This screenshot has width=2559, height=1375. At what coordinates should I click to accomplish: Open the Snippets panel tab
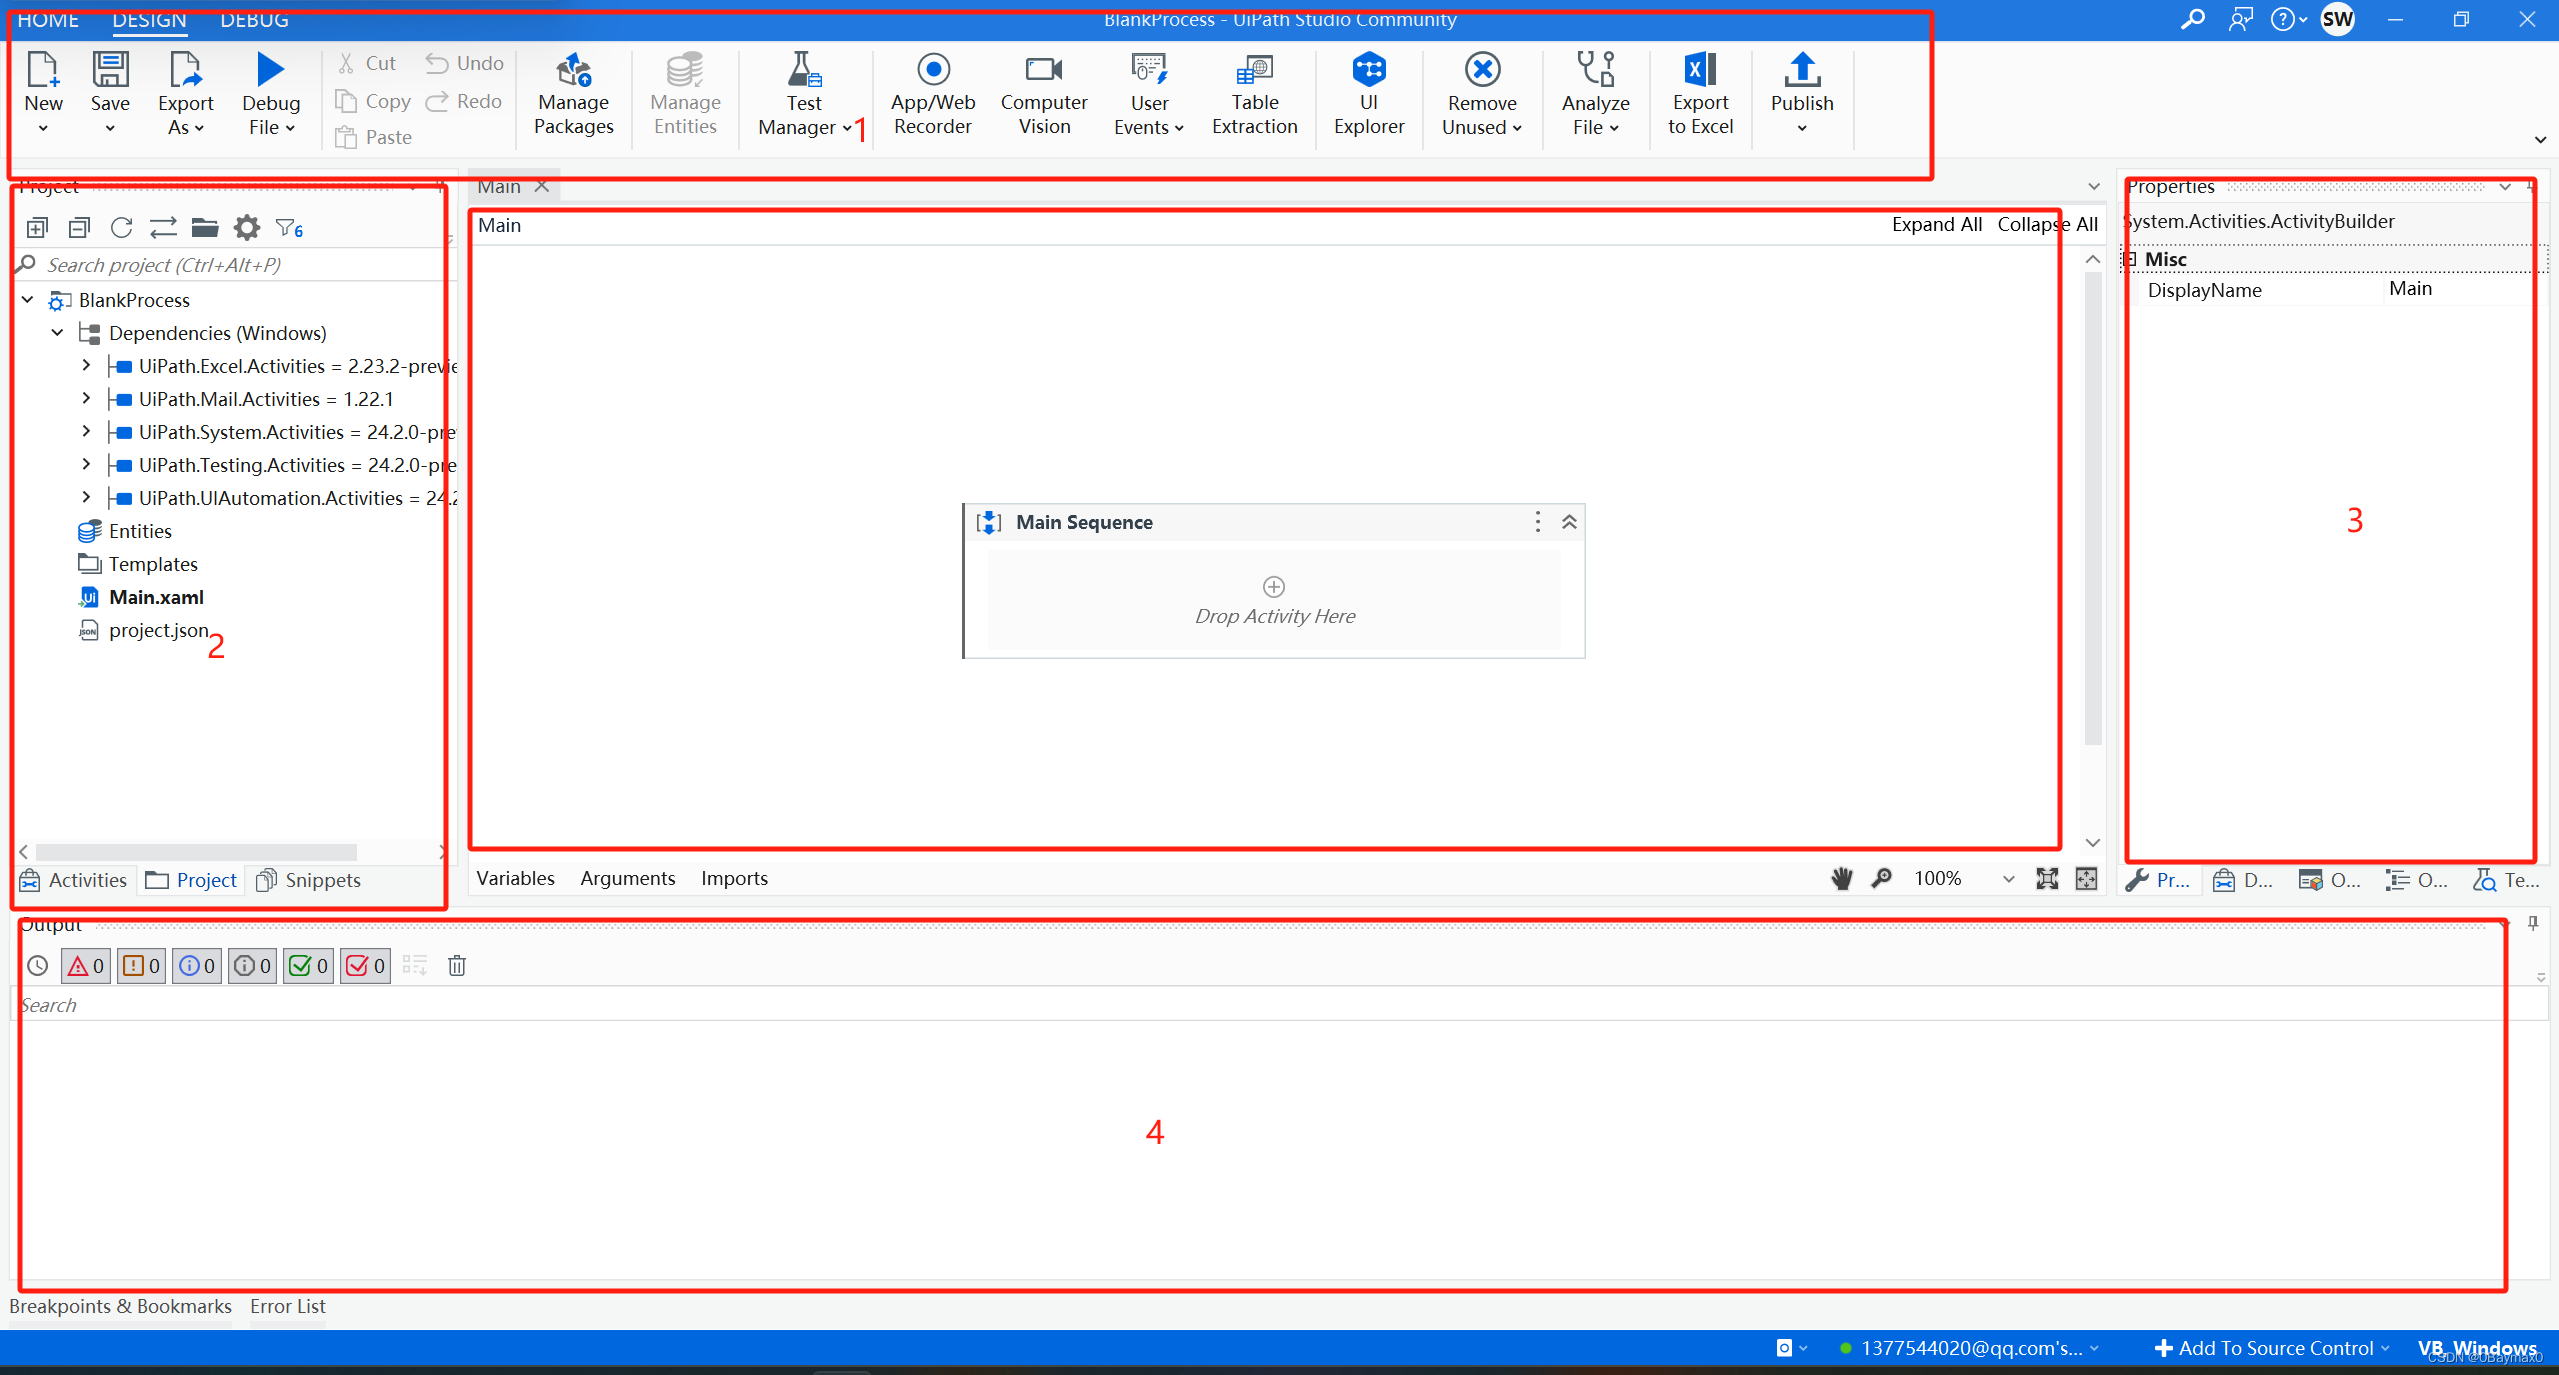coord(308,880)
